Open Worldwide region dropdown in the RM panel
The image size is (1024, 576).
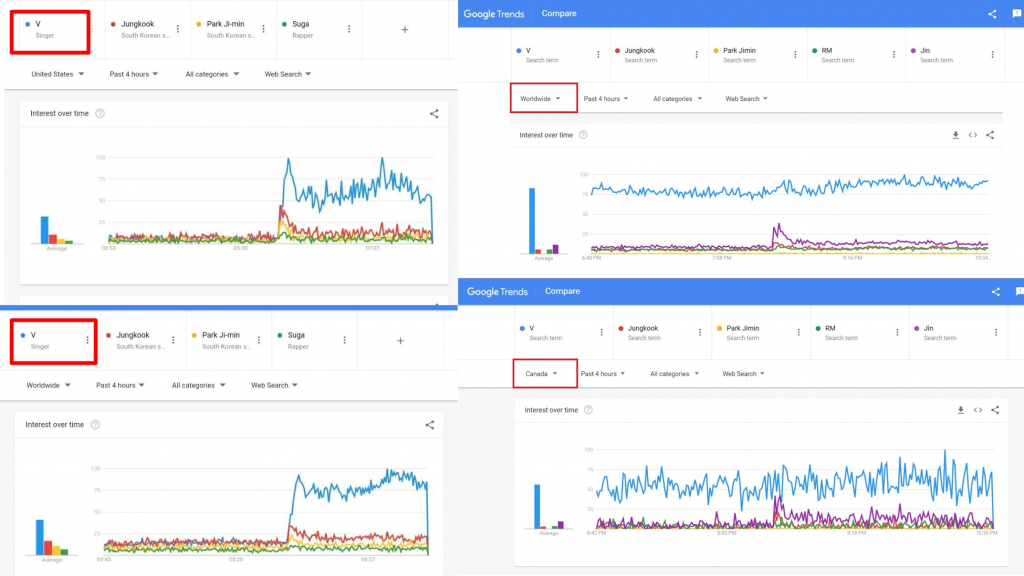point(540,99)
